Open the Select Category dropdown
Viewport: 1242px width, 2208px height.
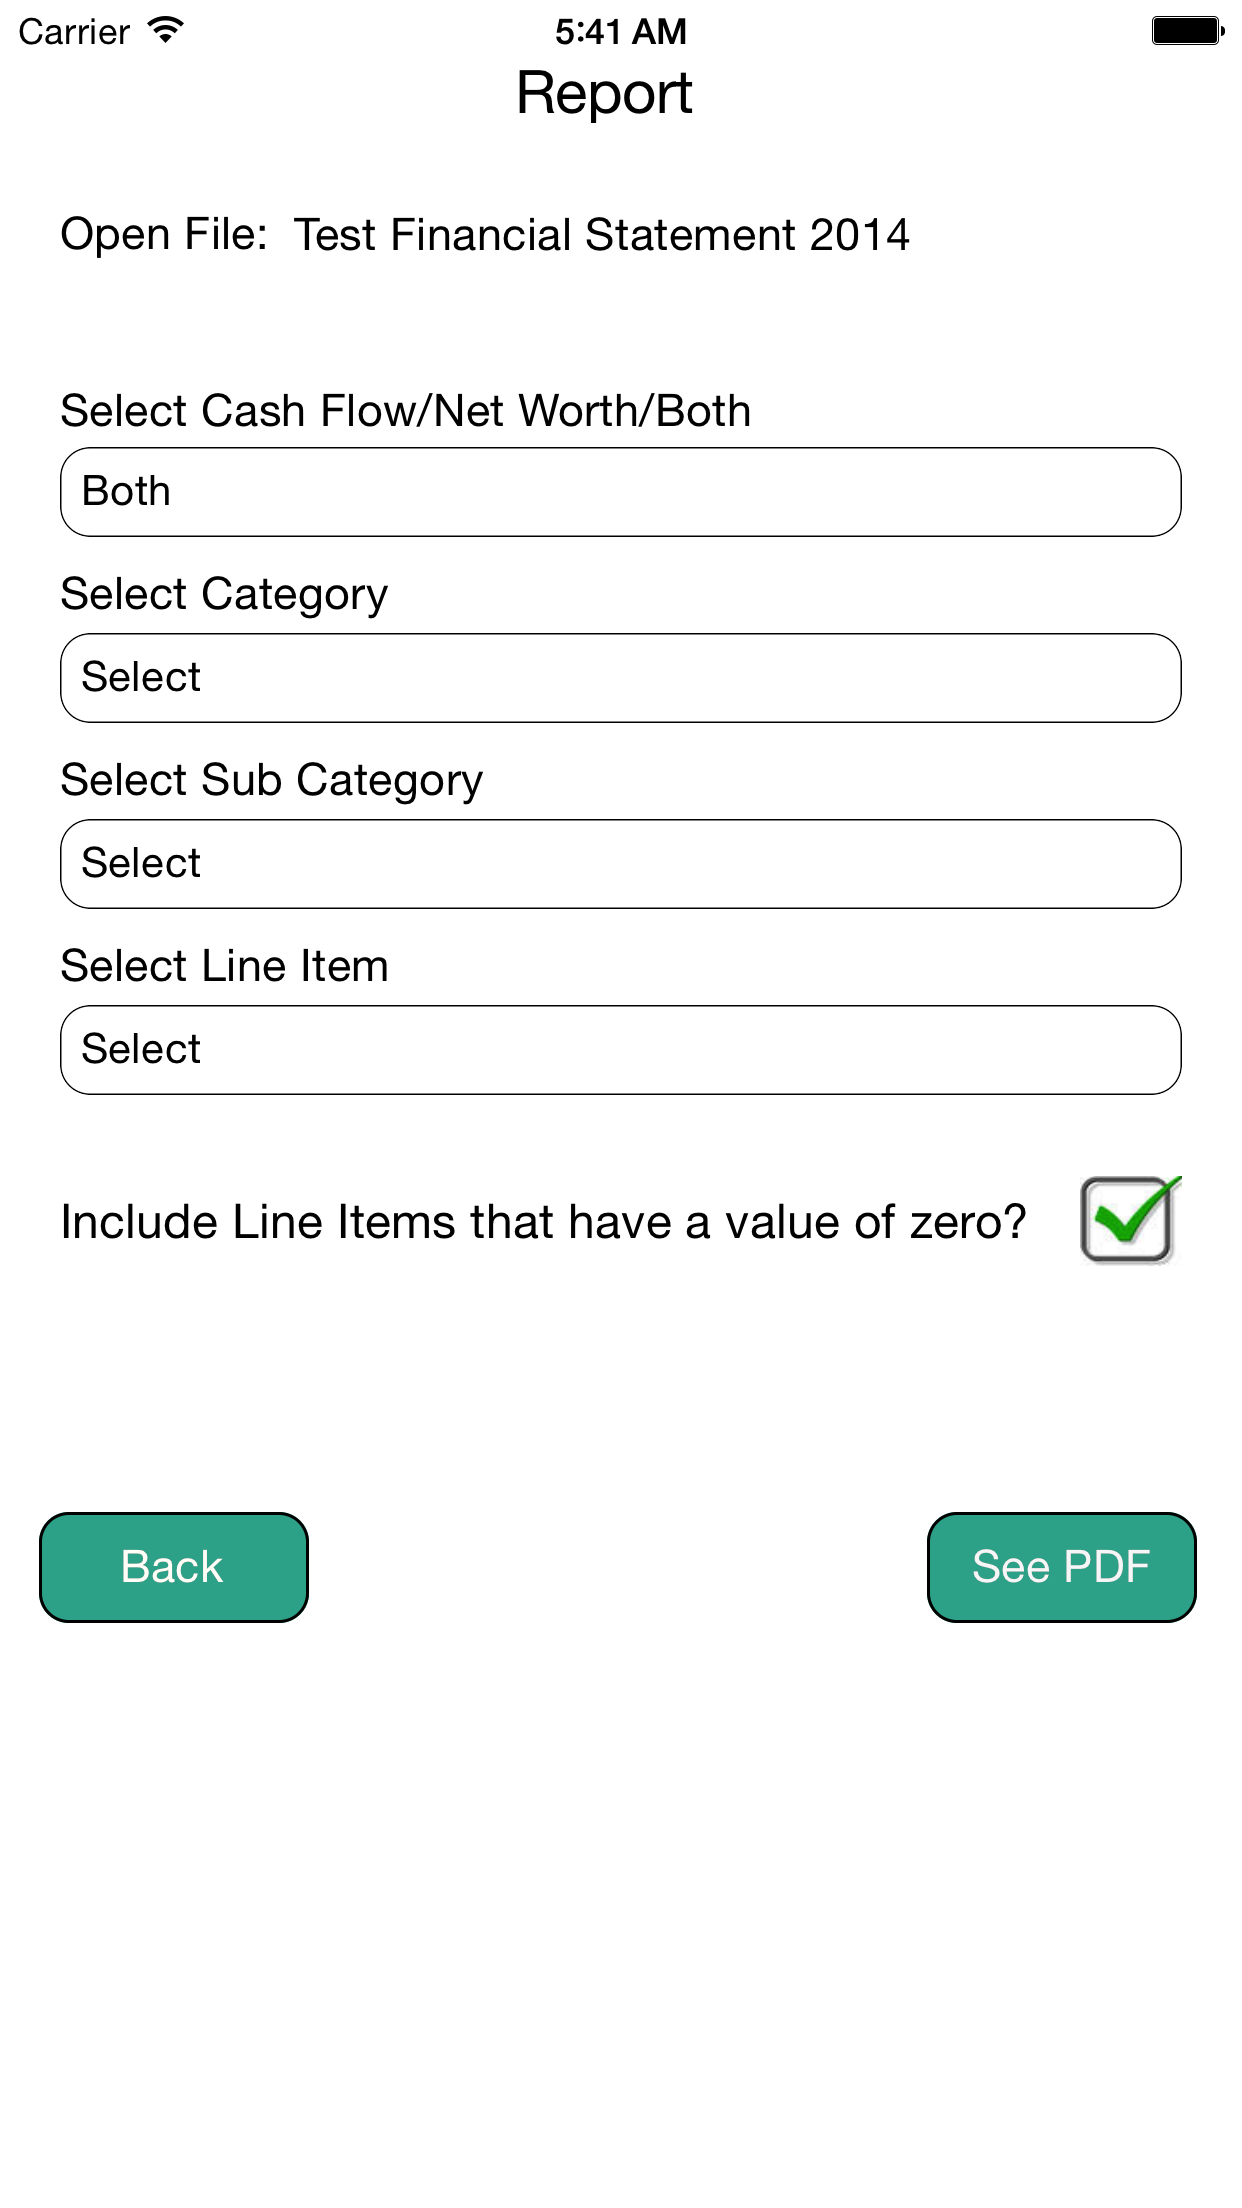pos(620,677)
